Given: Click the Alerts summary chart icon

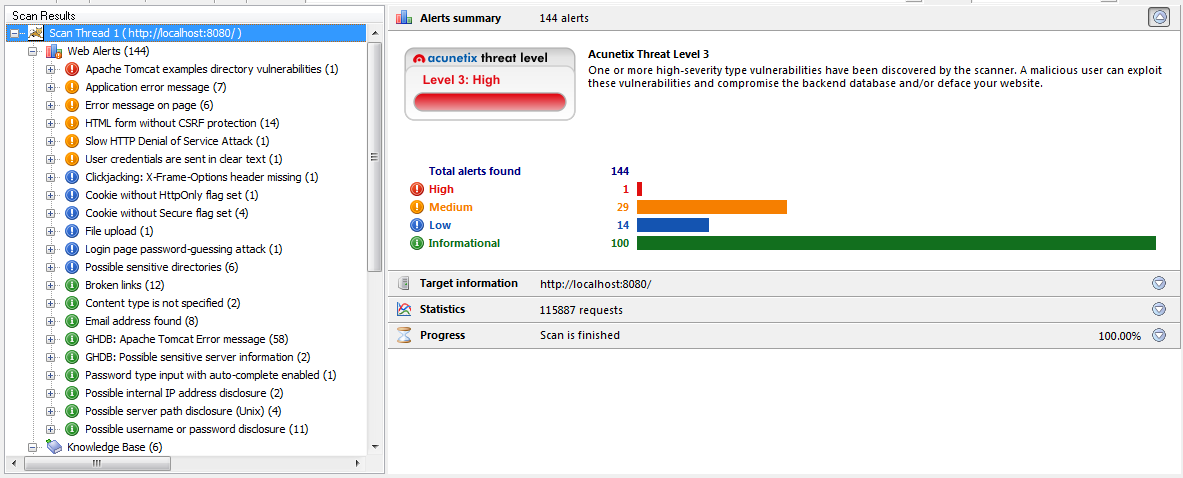Looking at the screenshot, I should pos(404,18).
